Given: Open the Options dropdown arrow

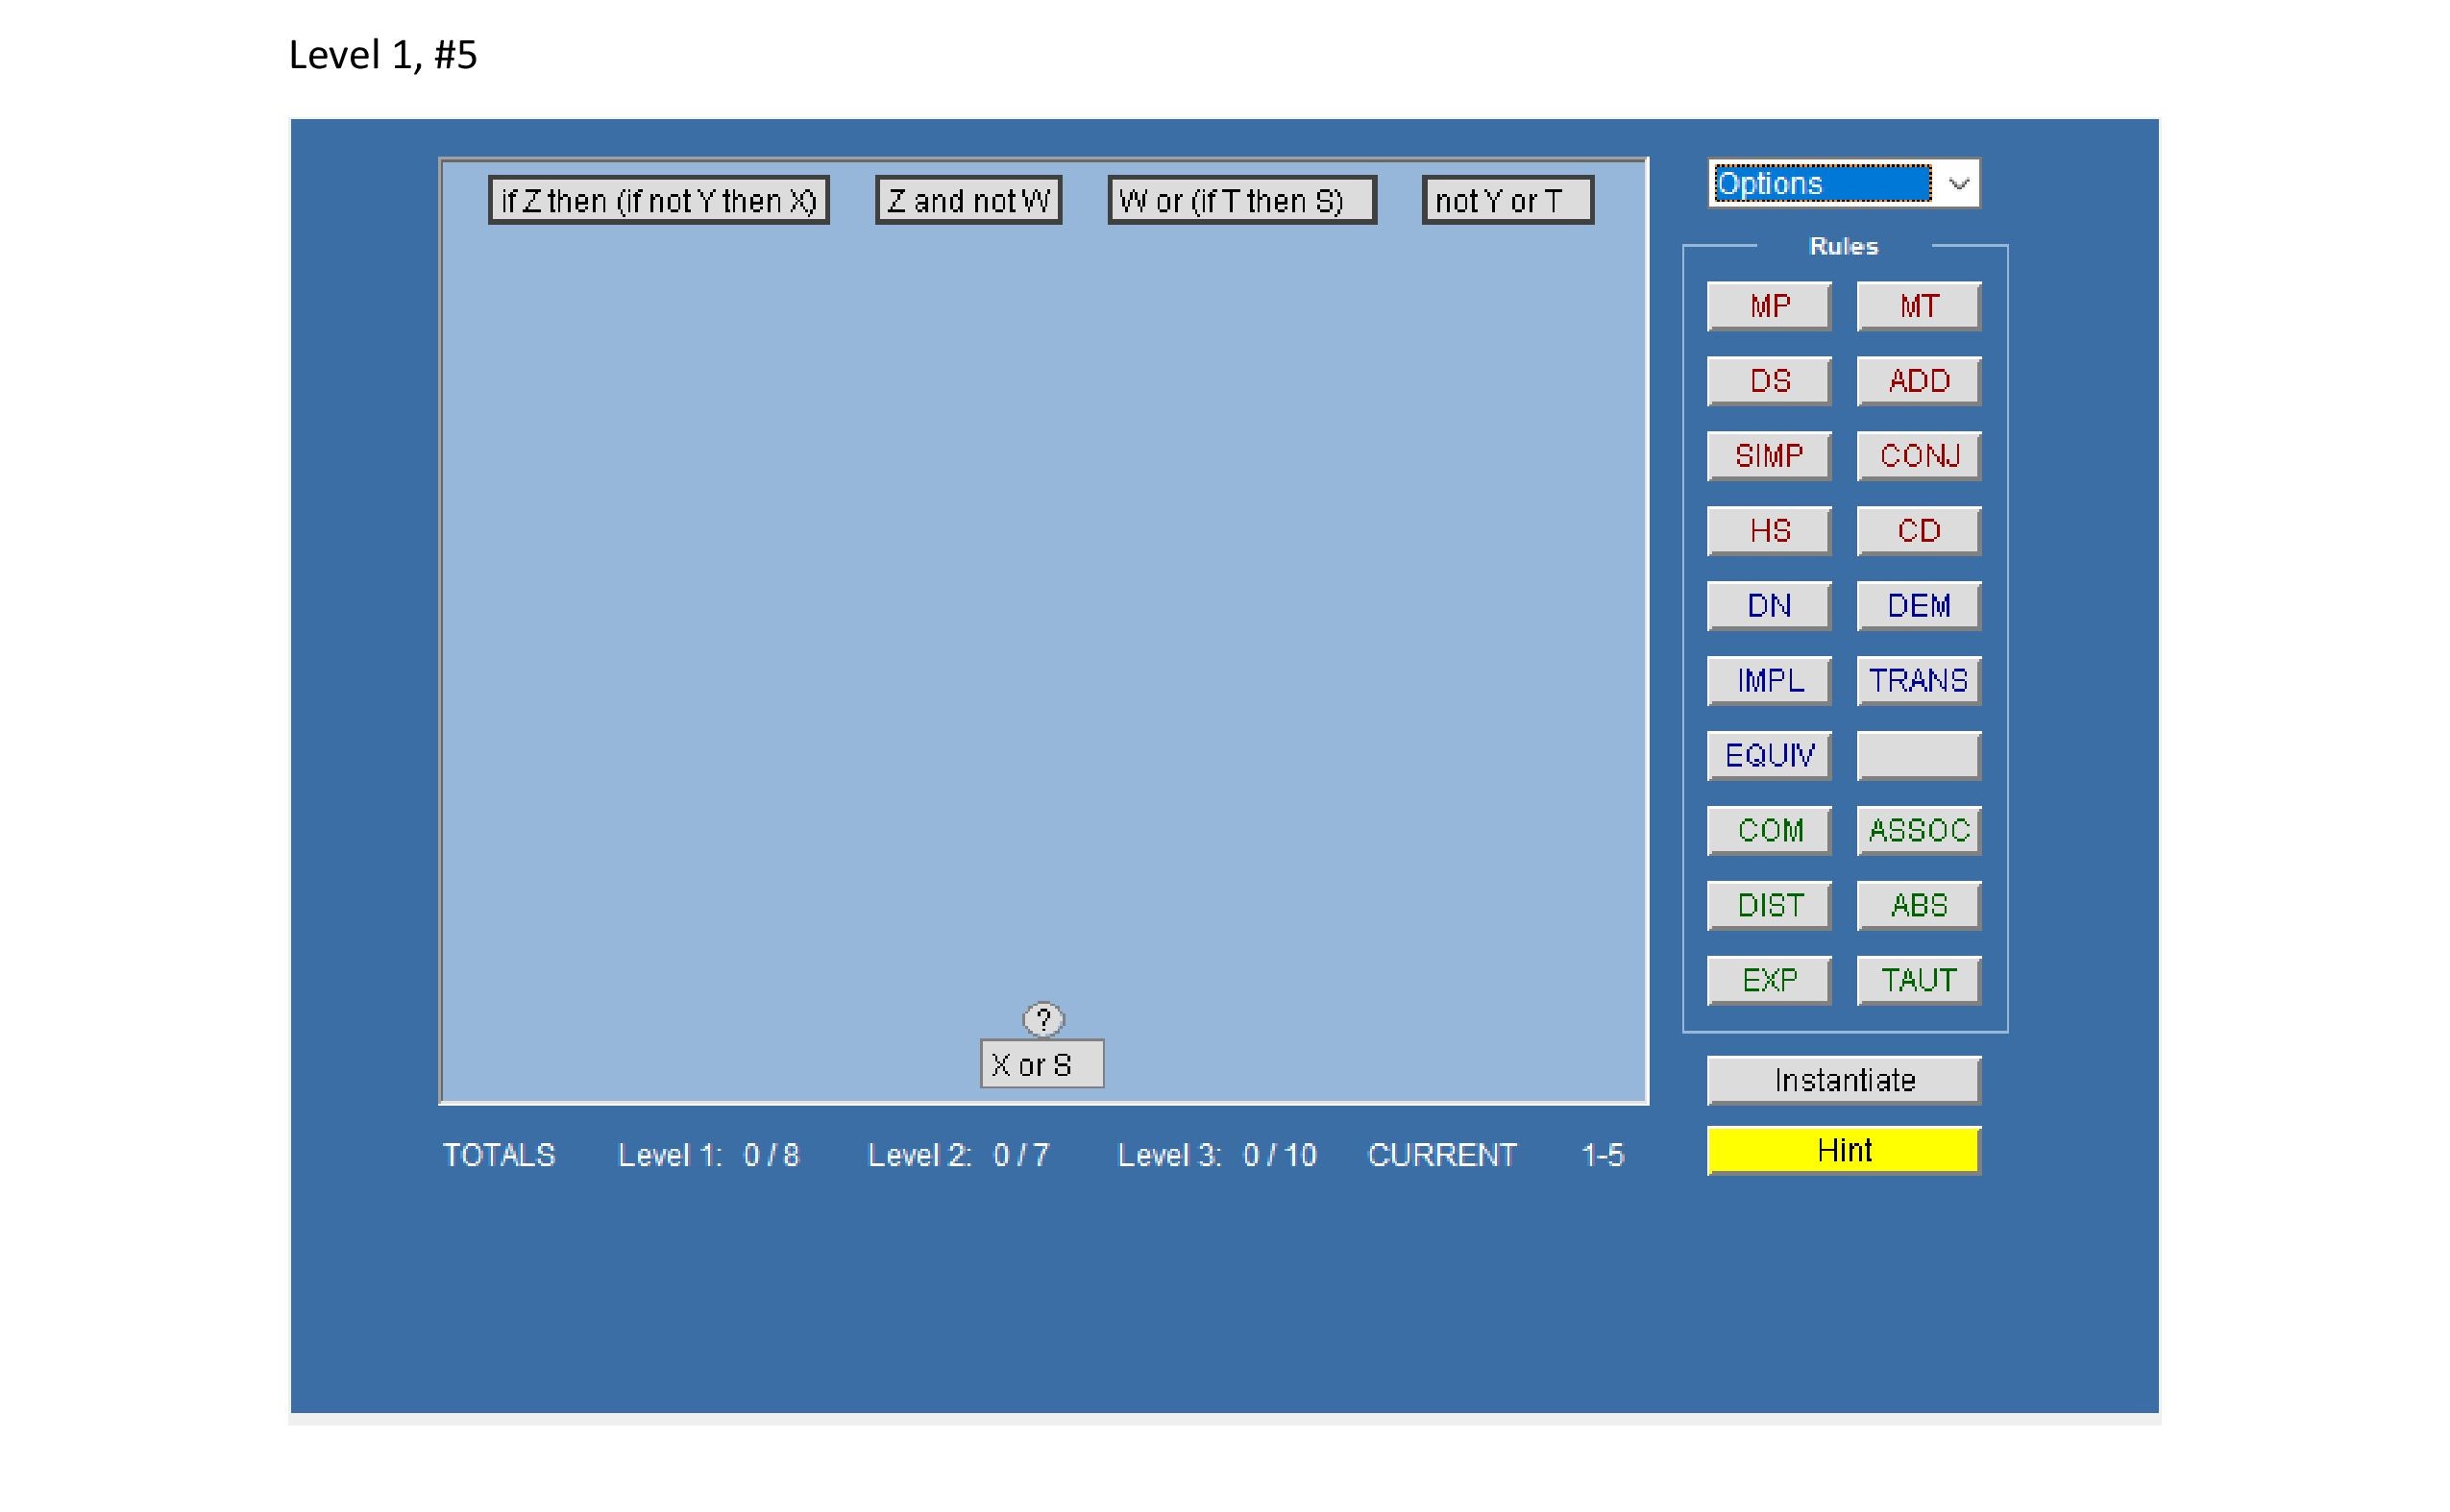Looking at the screenshot, I should 1957,184.
